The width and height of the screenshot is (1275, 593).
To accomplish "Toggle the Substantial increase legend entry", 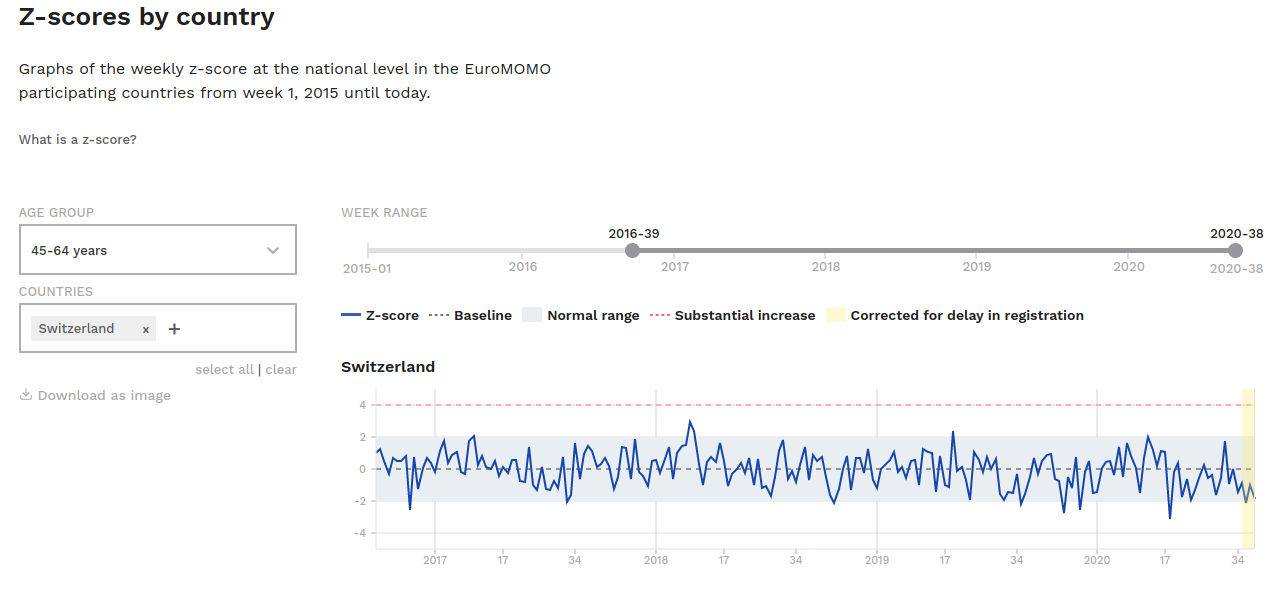I will point(733,315).
